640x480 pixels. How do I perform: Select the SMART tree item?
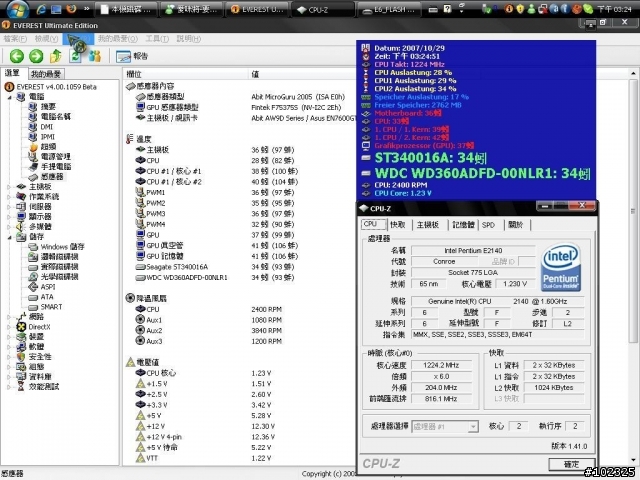coord(51,307)
